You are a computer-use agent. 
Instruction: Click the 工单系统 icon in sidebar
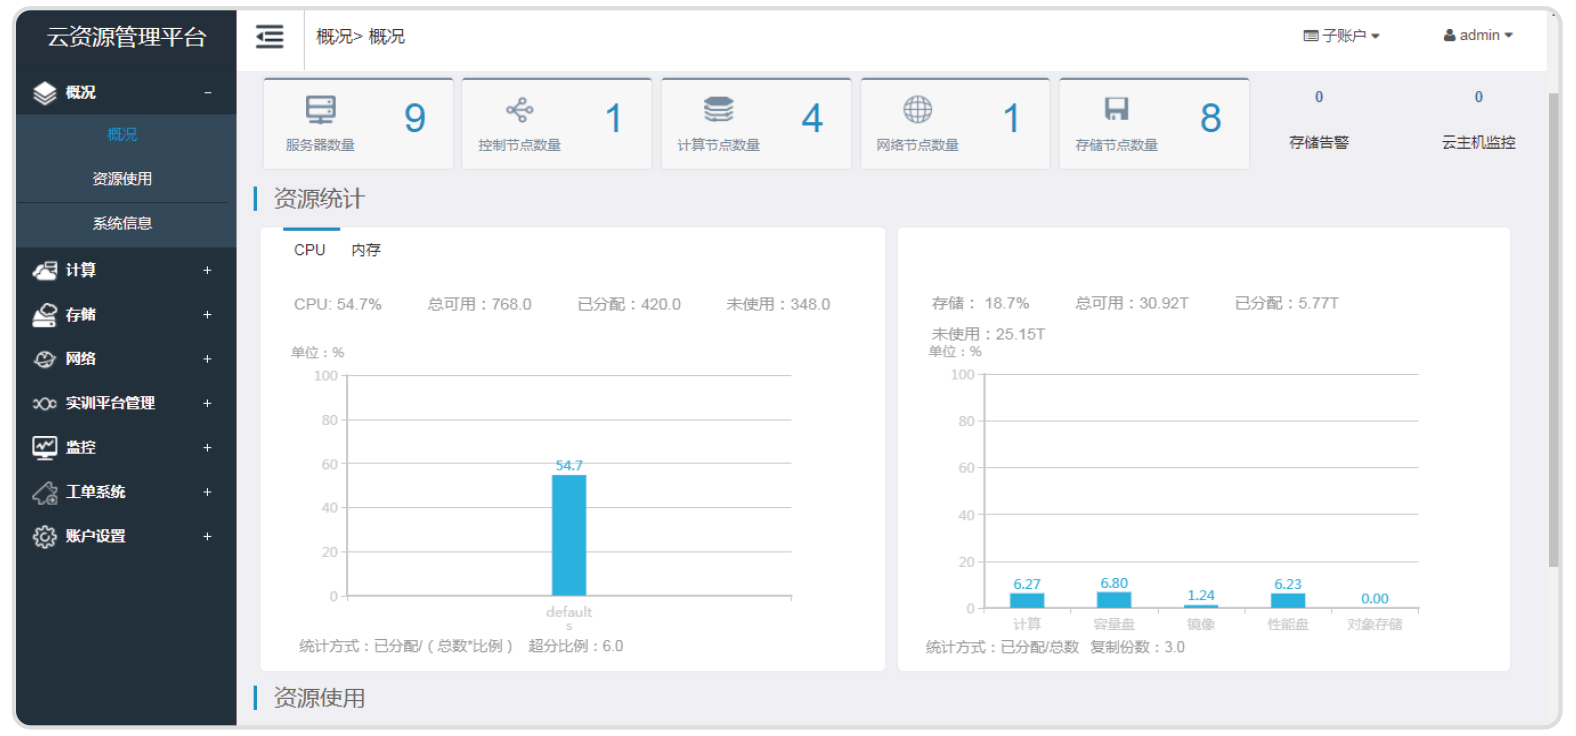tap(45, 492)
